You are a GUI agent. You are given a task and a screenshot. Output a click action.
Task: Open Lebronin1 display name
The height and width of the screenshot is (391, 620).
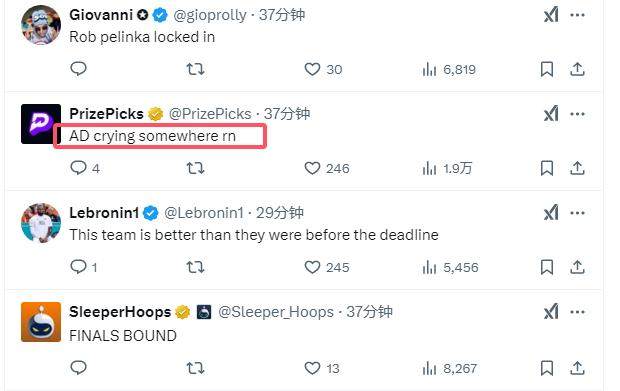[x=104, y=213]
